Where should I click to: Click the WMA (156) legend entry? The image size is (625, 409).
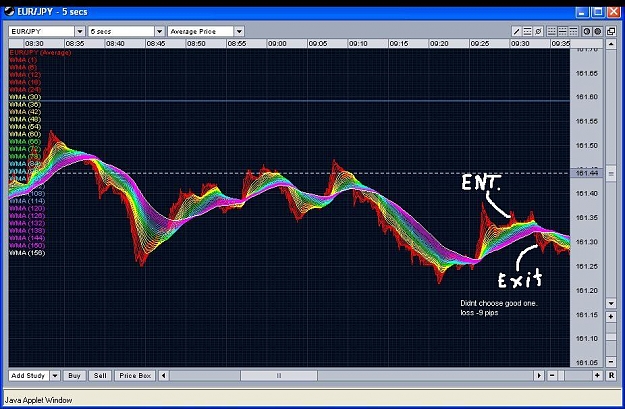coord(27,253)
